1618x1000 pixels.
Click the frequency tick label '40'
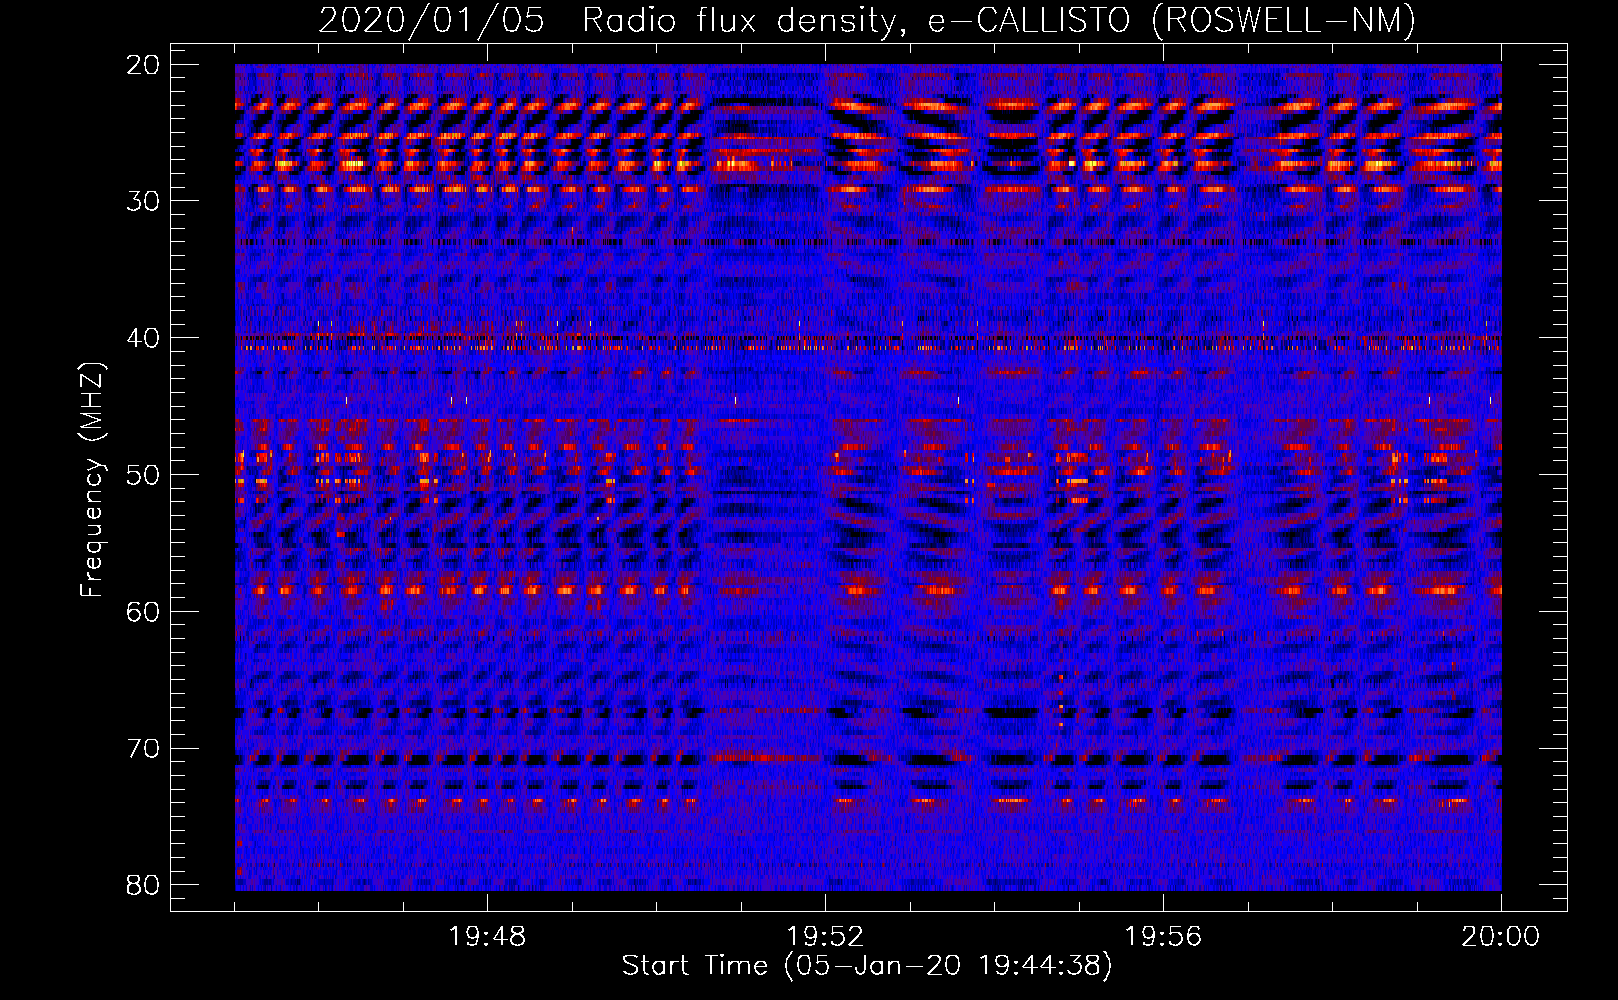click(144, 338)
